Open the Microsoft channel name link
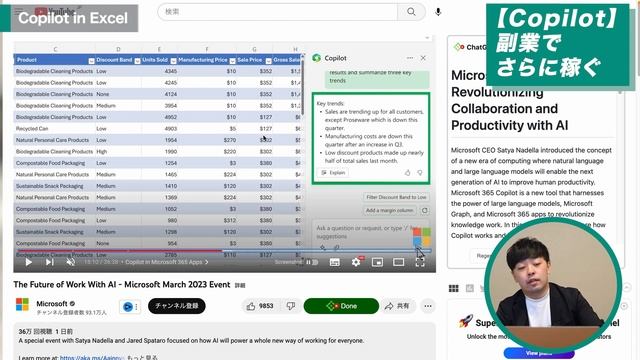Viewport: 640px width, 360px height. (51, 304)
